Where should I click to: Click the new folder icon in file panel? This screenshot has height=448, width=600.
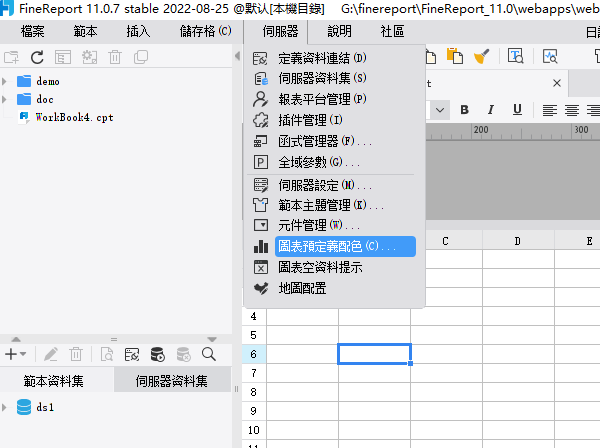11,57
